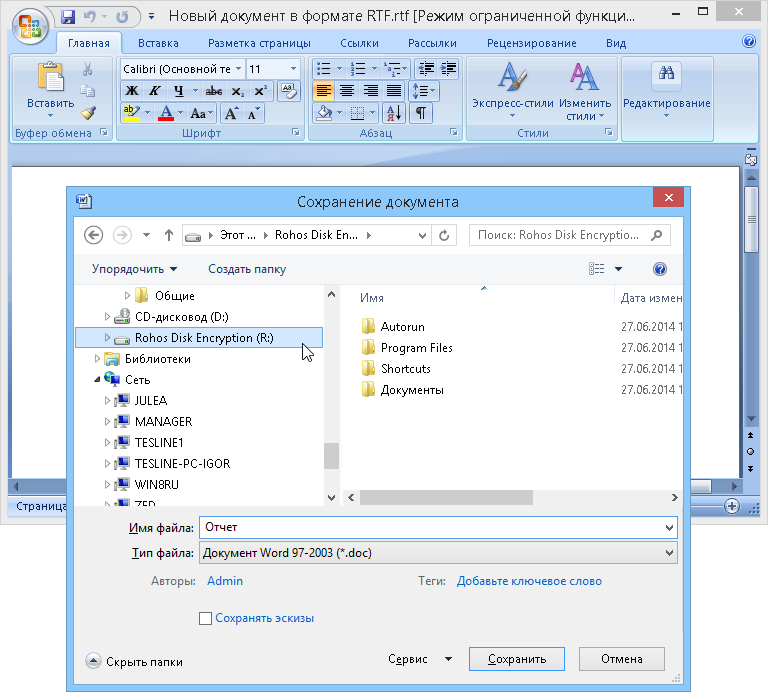Toggle Italic formatting in ribbon
The width and height of the screenshot is (768, 692).
tap(155, 91)
